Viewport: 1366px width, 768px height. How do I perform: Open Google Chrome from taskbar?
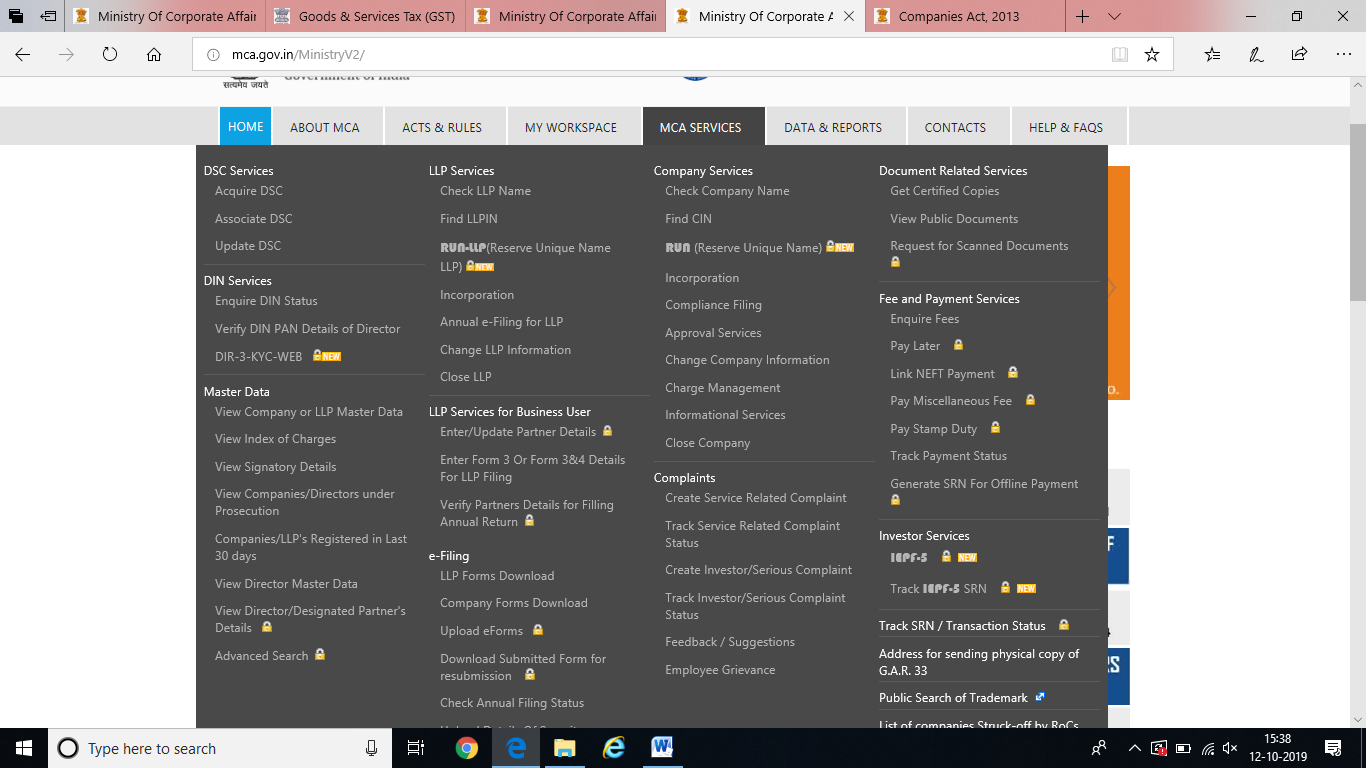click(x=466, y=748)
